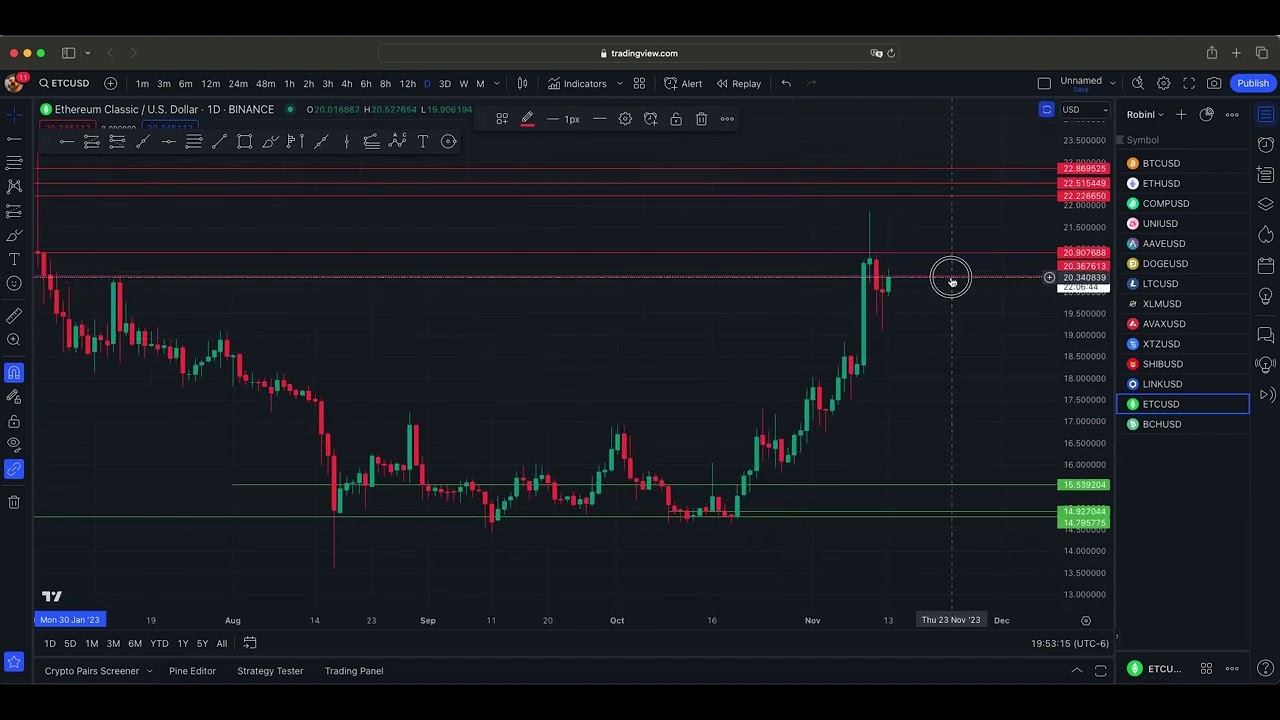
Task: Switch to the 1m interval
Action: [x=142, y=83]
